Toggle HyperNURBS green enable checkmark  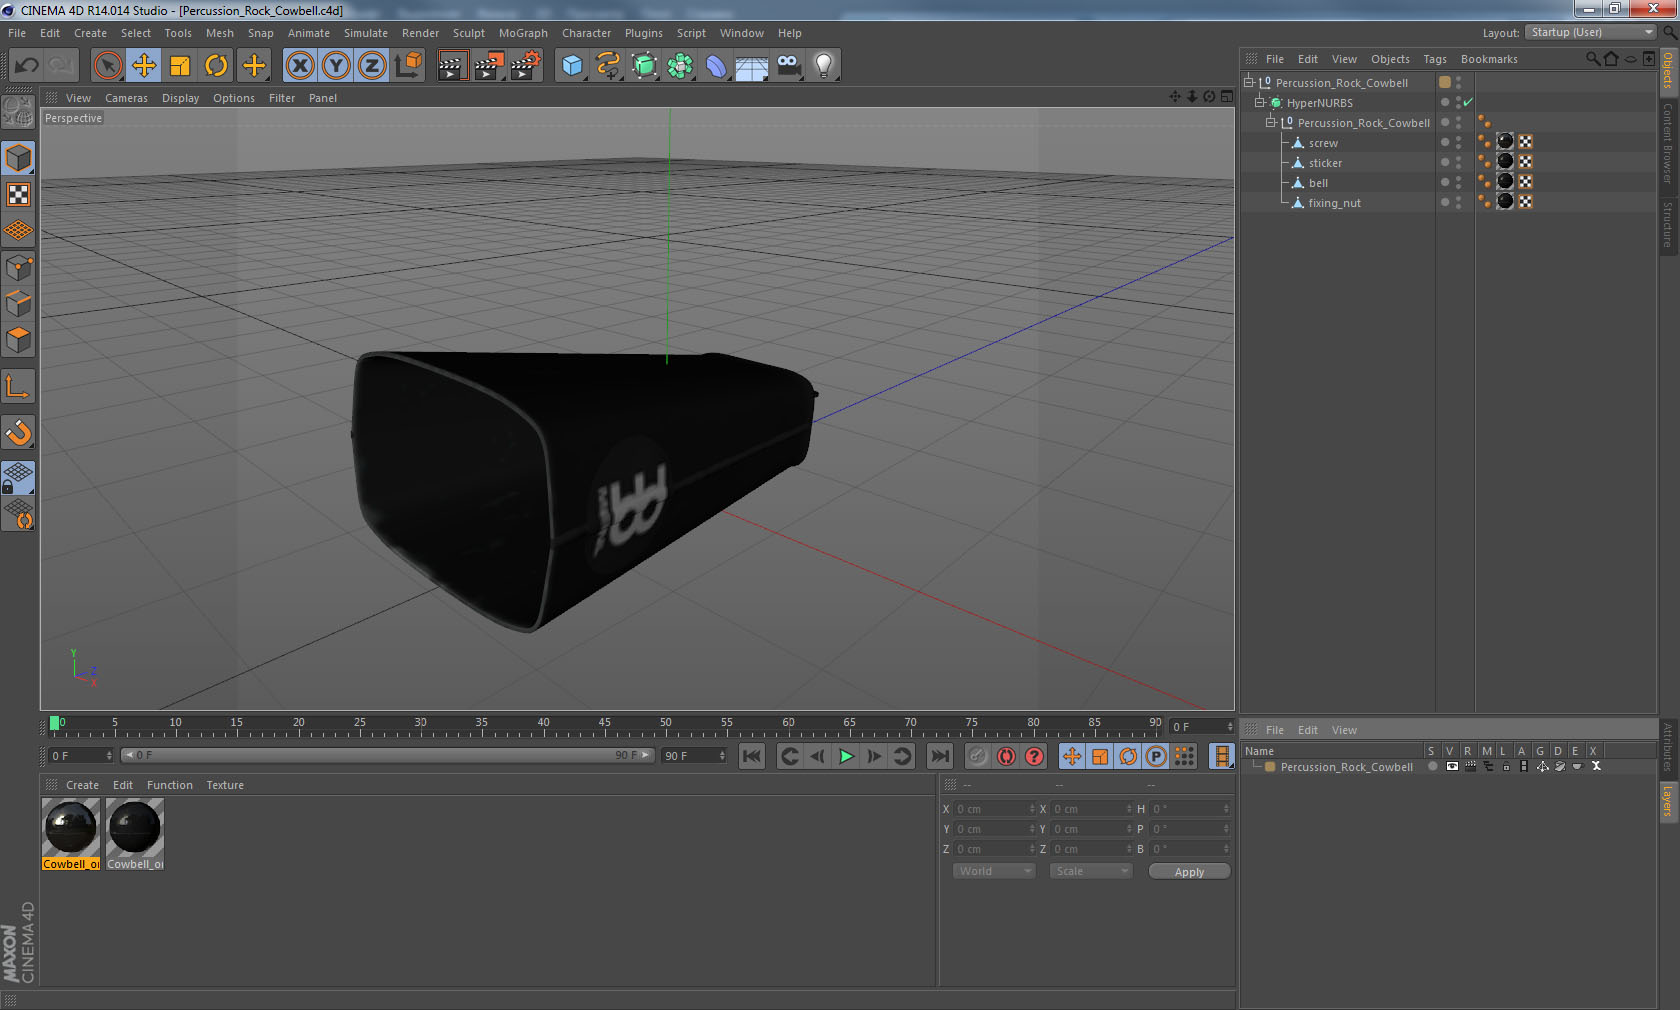[1468, 103]
